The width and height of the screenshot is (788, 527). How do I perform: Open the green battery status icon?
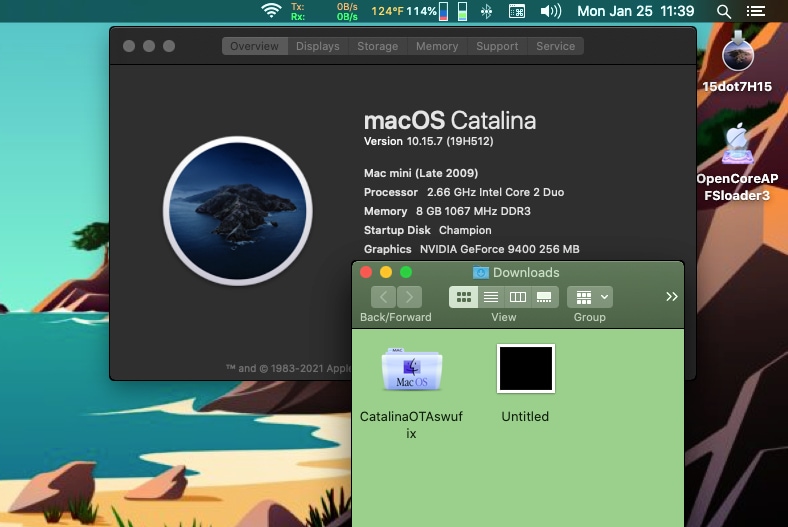pos(462,11)
